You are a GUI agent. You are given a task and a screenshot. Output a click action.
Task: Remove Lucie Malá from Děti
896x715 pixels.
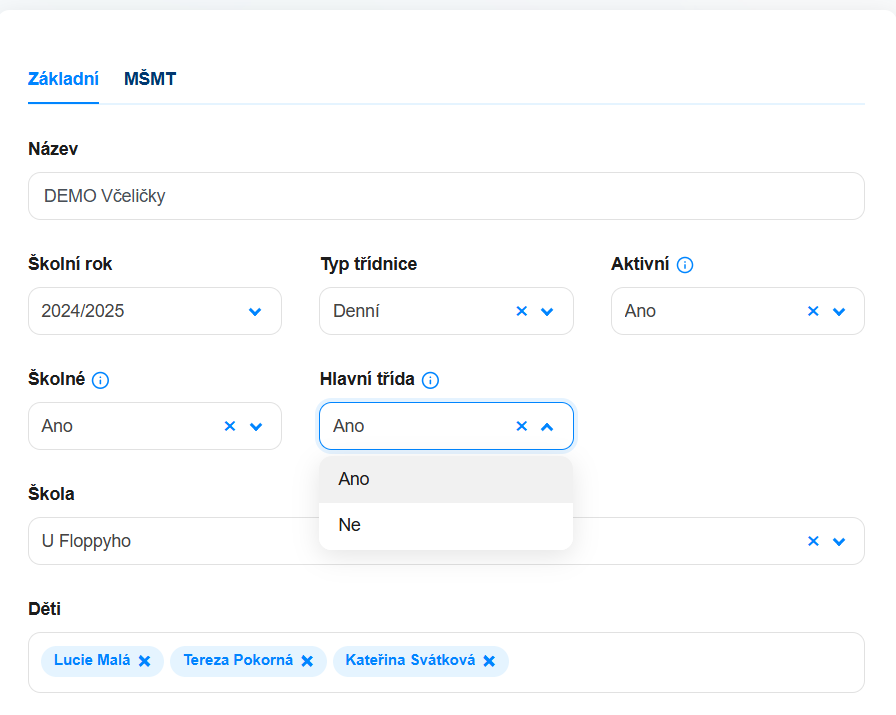pos(145,661)
